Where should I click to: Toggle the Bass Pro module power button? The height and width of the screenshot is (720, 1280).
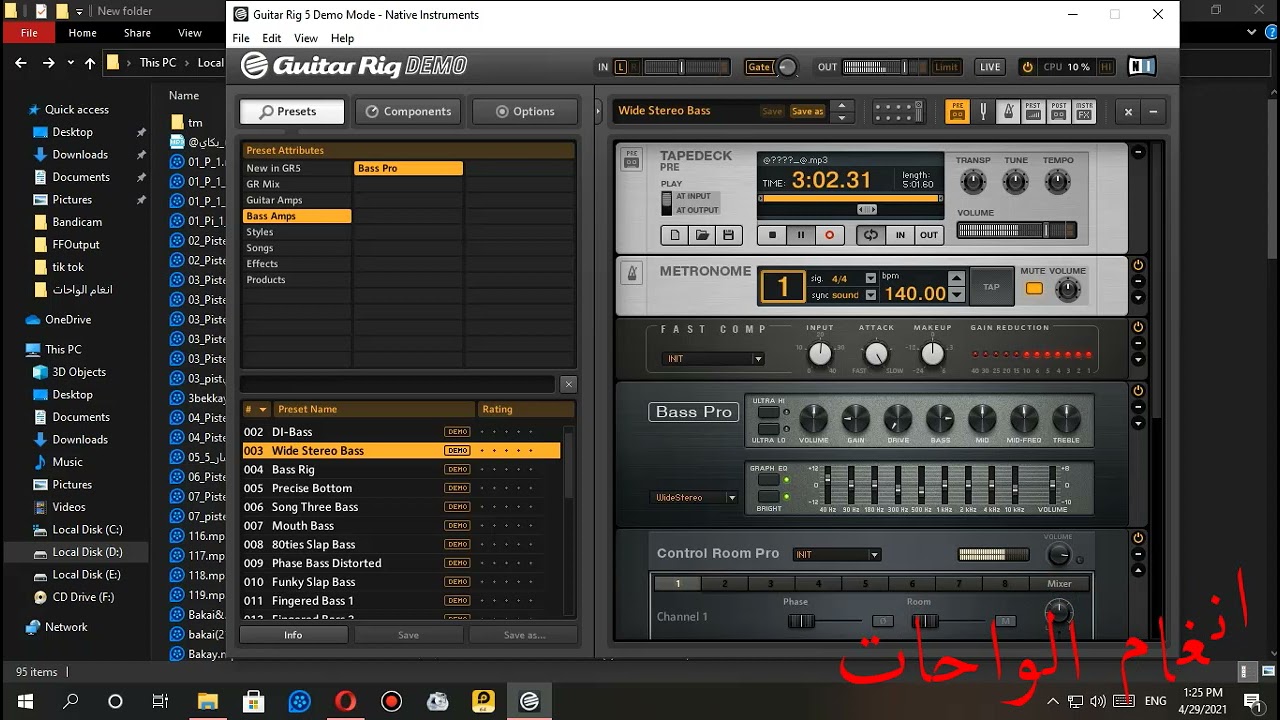pos(1138,391)
